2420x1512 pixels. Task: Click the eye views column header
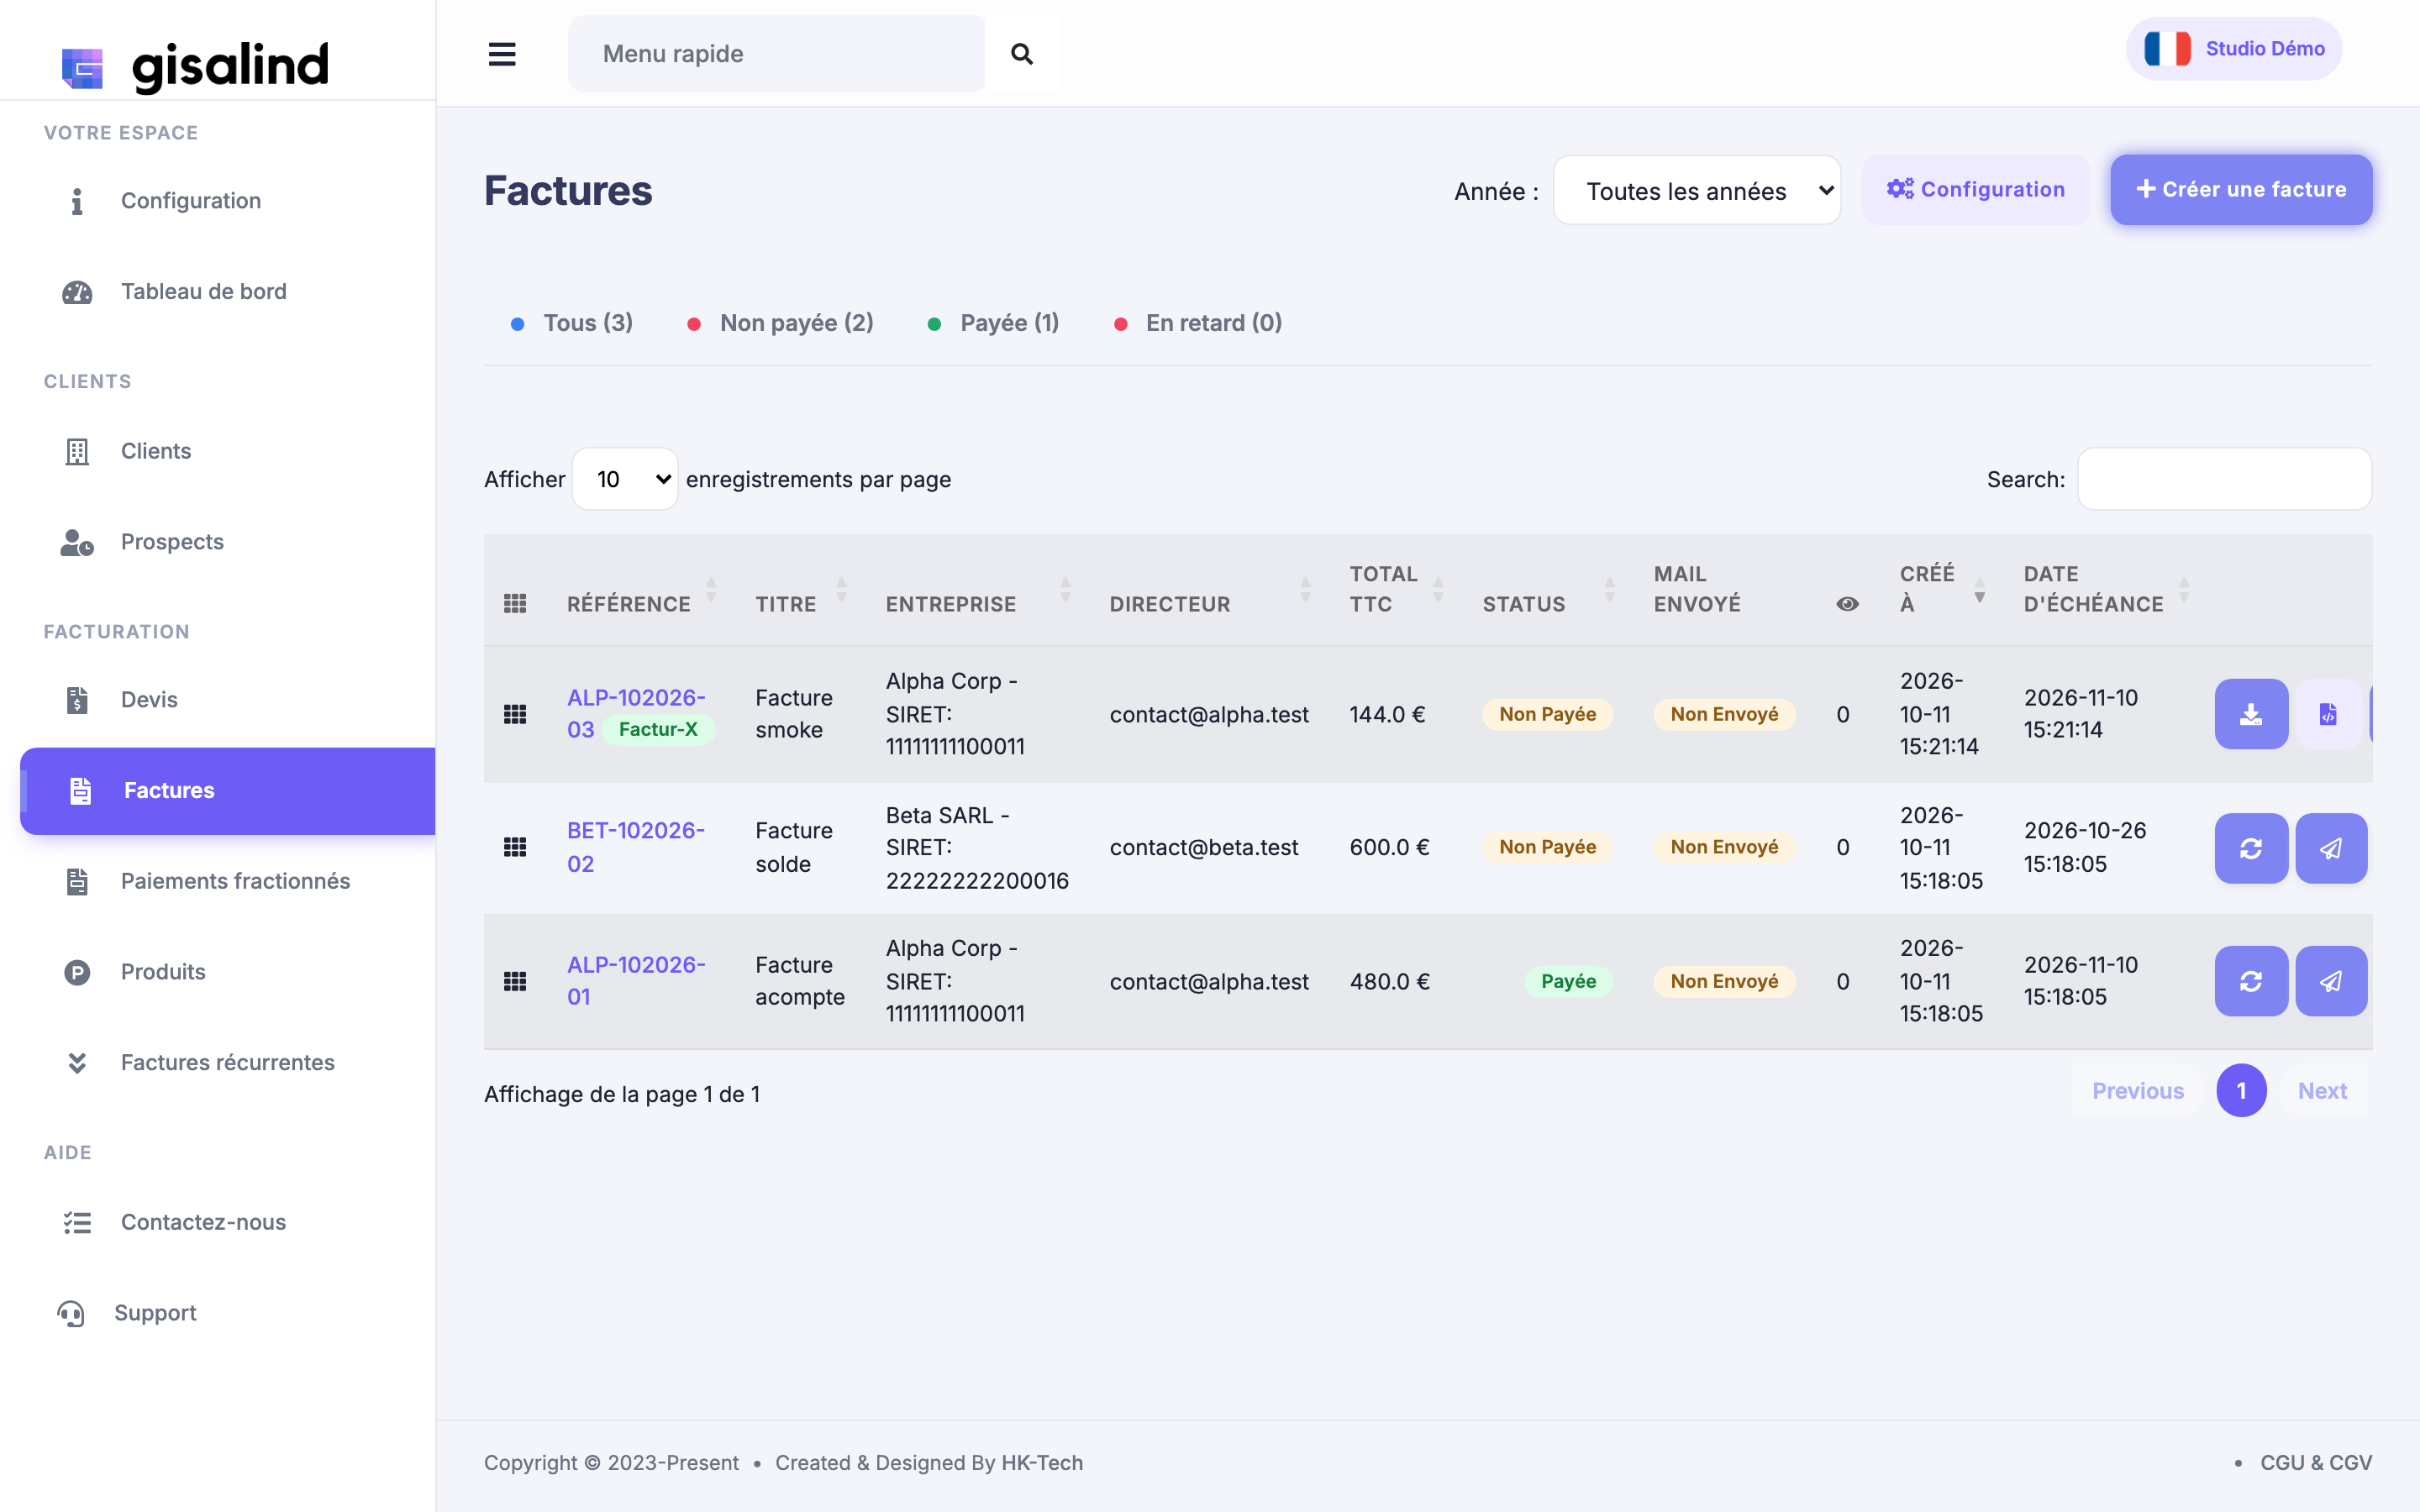pos(1848,604)
